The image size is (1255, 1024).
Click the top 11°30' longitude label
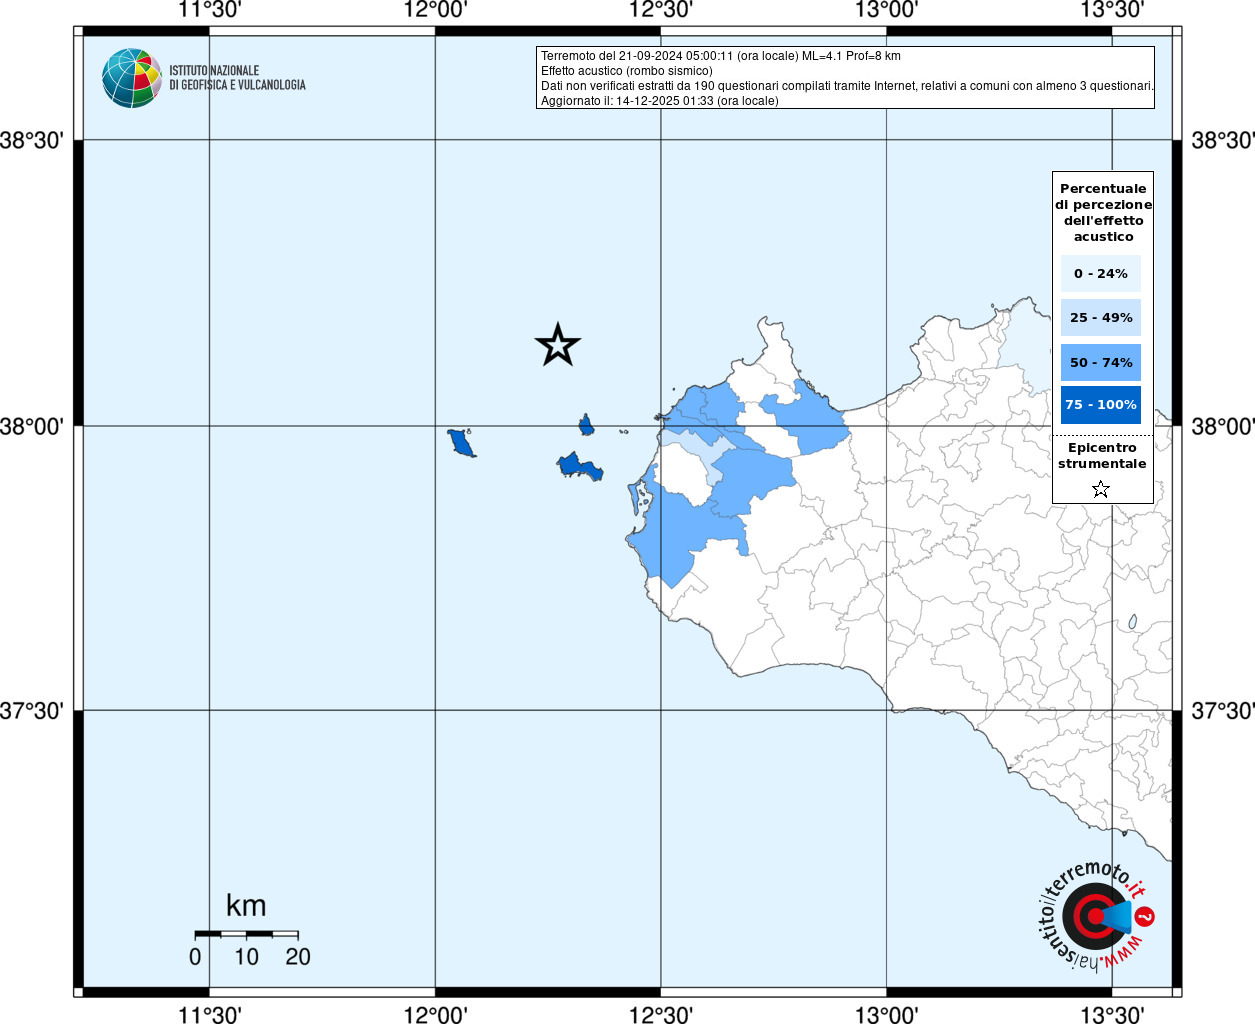pyautogui.click(x=209, y=11)
